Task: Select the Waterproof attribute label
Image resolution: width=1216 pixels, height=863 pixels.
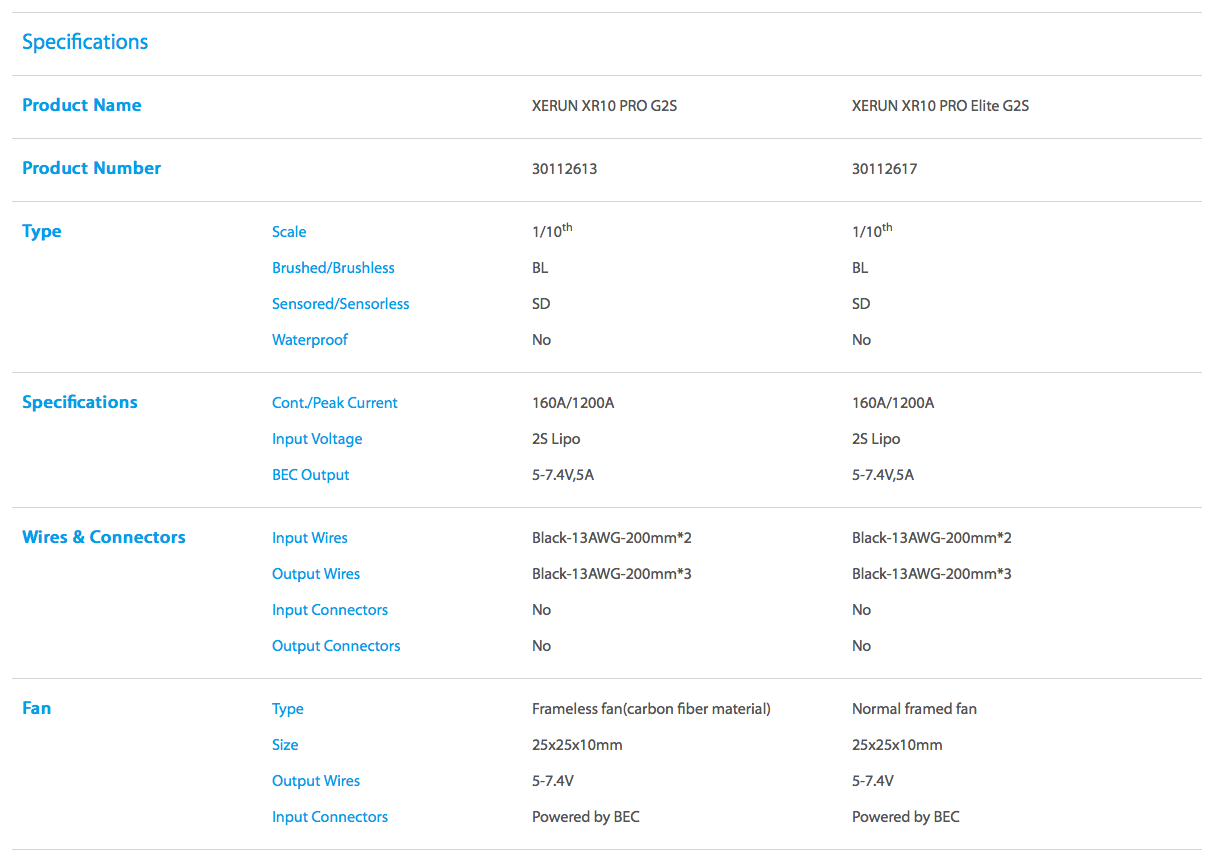Action: point(310,340)
